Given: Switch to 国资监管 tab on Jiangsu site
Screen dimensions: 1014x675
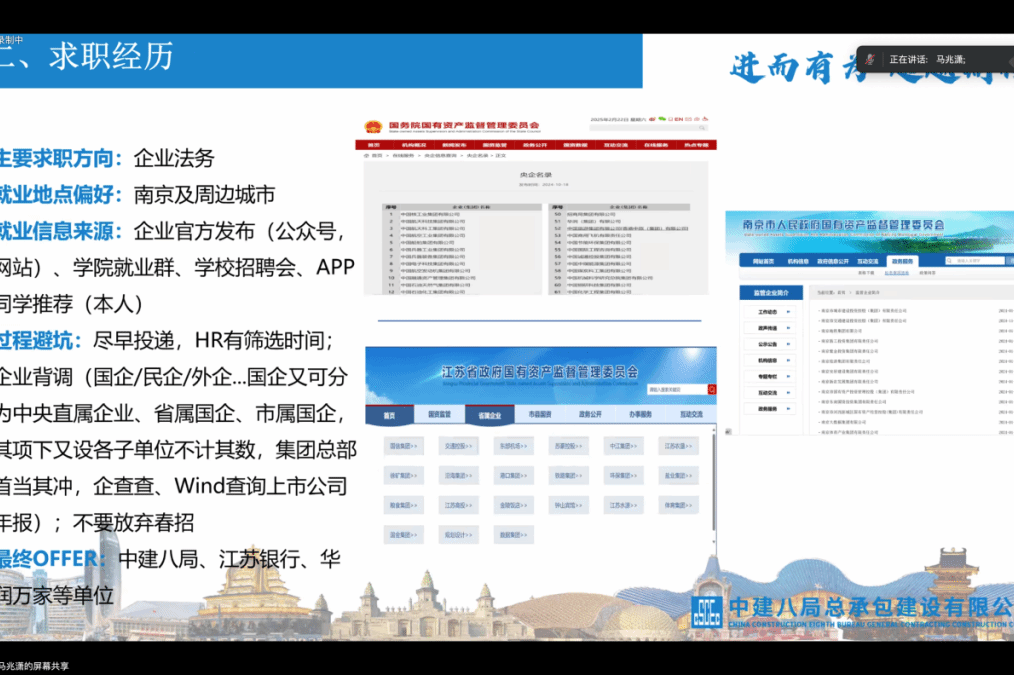Looking at the screenshot, I should point(440,414).
